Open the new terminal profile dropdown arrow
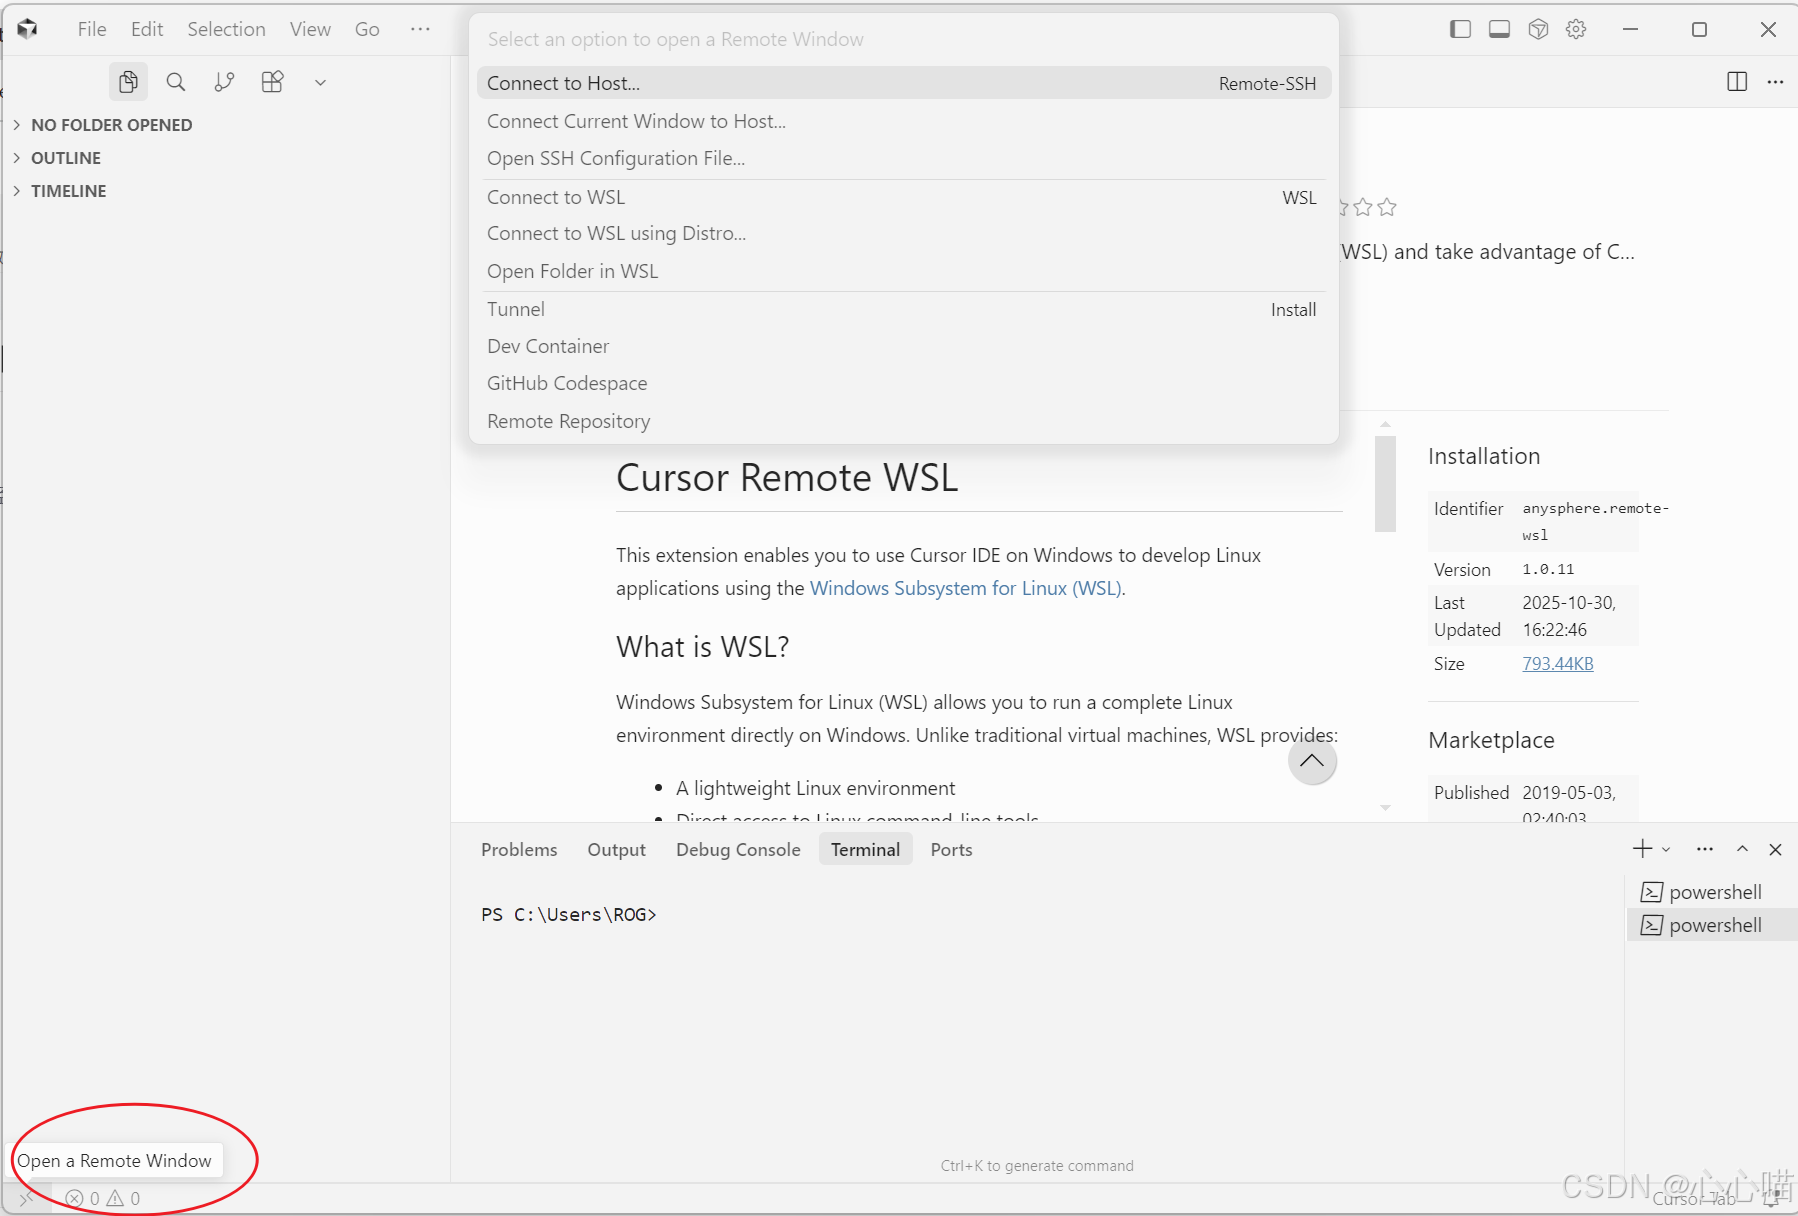Screen dimensions: 1798x1216 [1666, 849]
